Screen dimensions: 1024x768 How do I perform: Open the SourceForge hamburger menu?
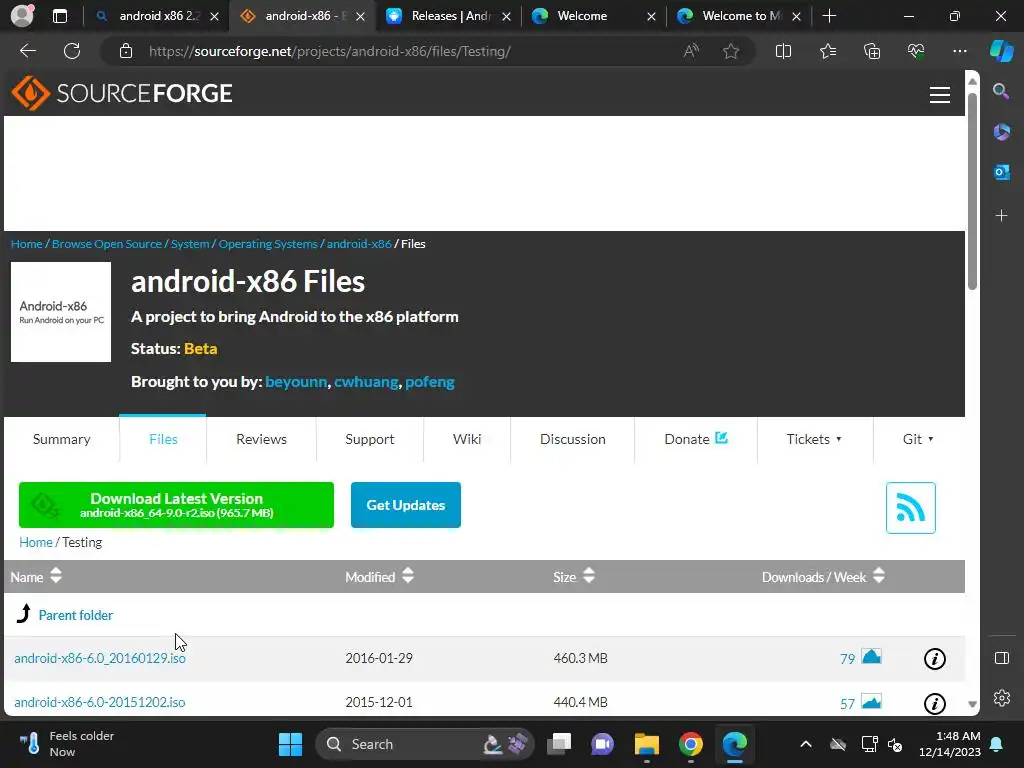[940, 95]
